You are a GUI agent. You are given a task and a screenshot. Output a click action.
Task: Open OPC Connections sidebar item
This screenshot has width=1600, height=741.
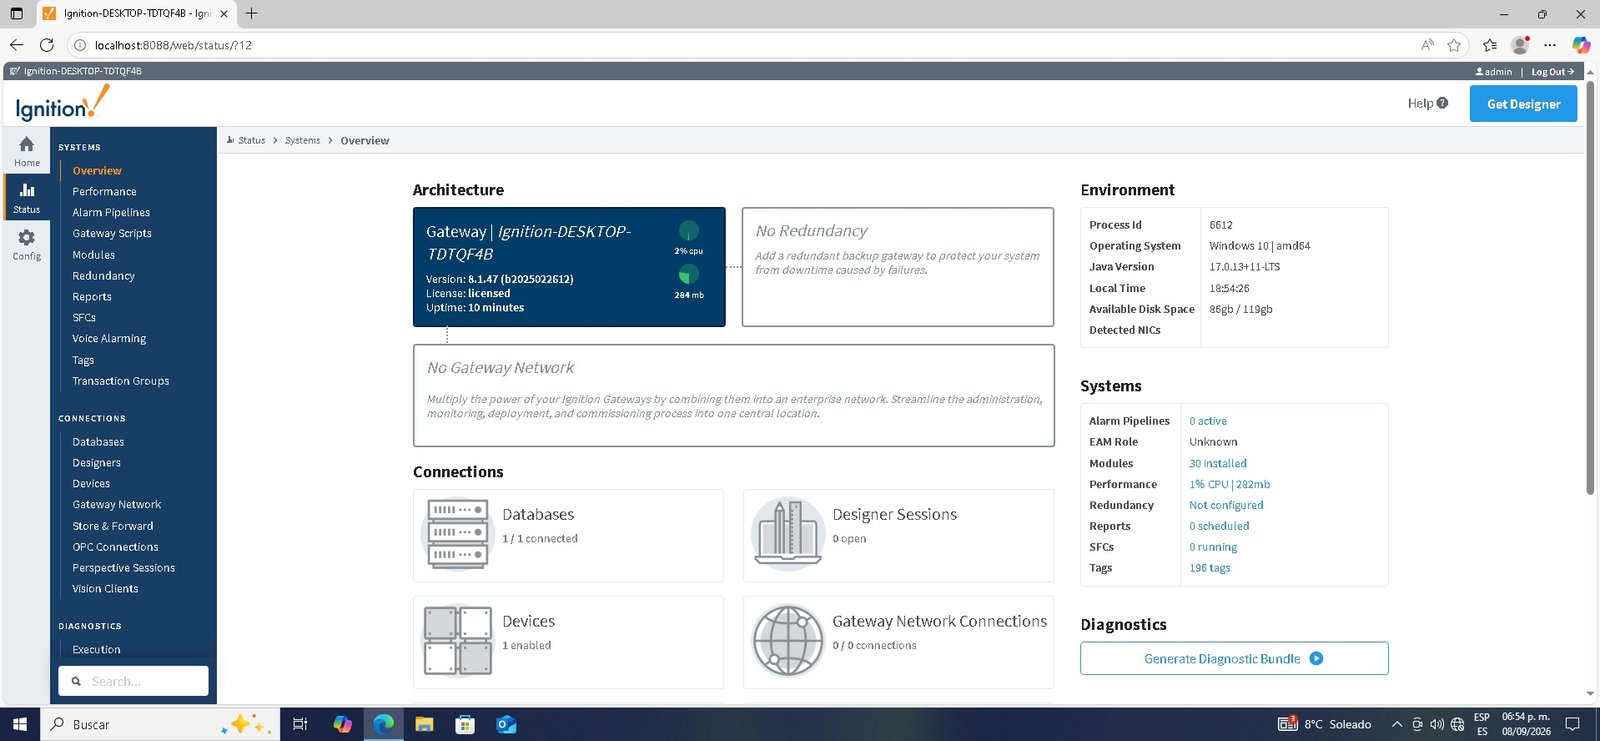coord(115,547)
